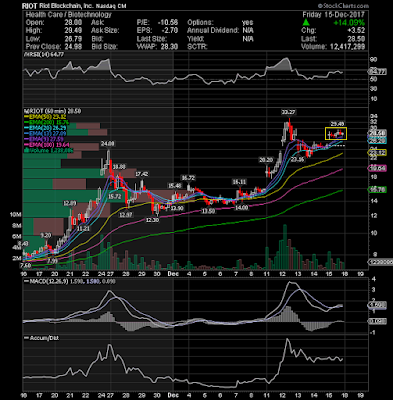Click the 12.30 low price label
The image size is (393, 400).
tap(152, 220)
